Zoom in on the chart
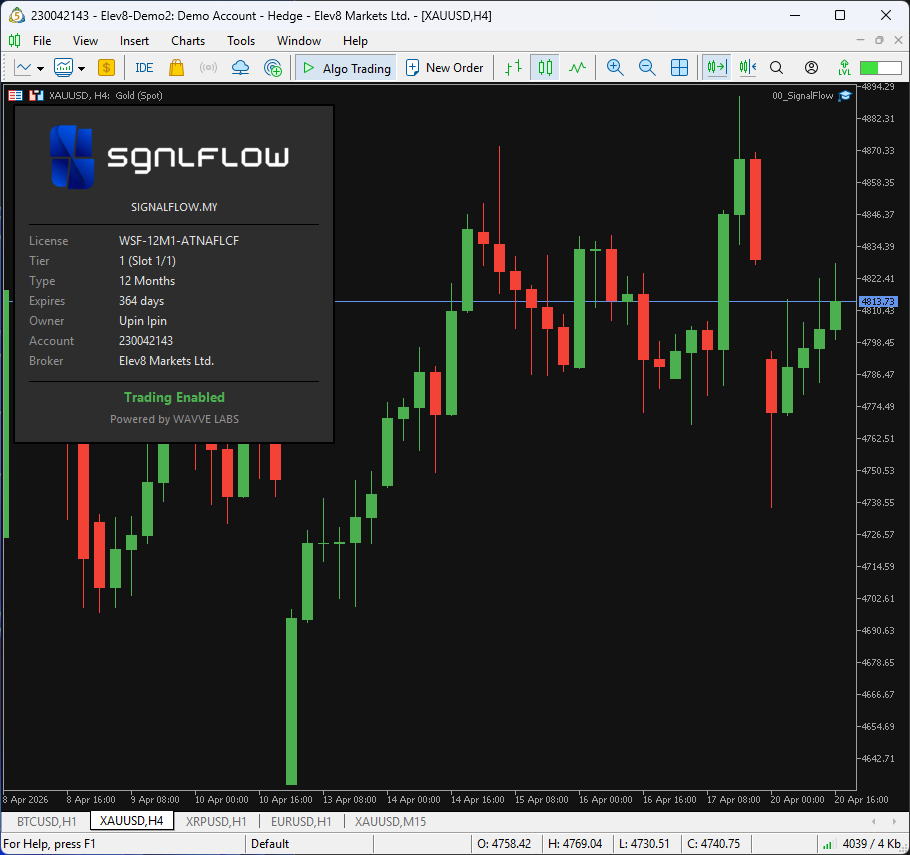This screenshot has width=910, height=855. pos(615,68)
